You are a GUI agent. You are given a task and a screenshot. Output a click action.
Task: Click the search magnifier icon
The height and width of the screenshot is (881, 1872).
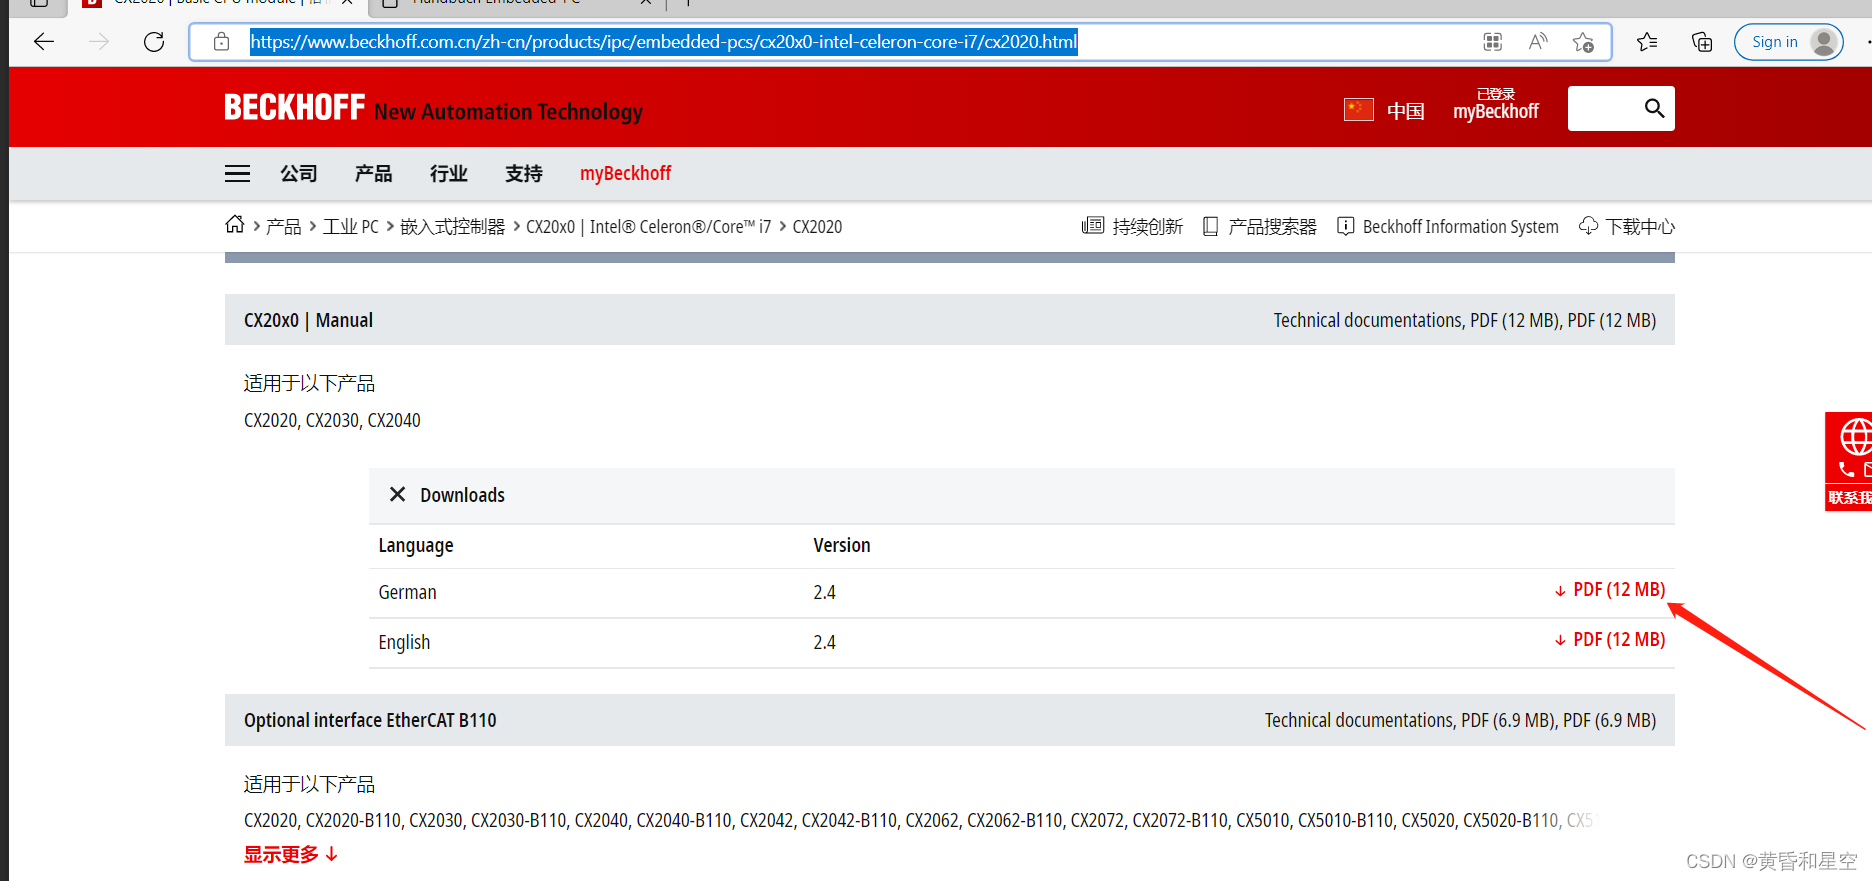click(x=1655, y=108)
